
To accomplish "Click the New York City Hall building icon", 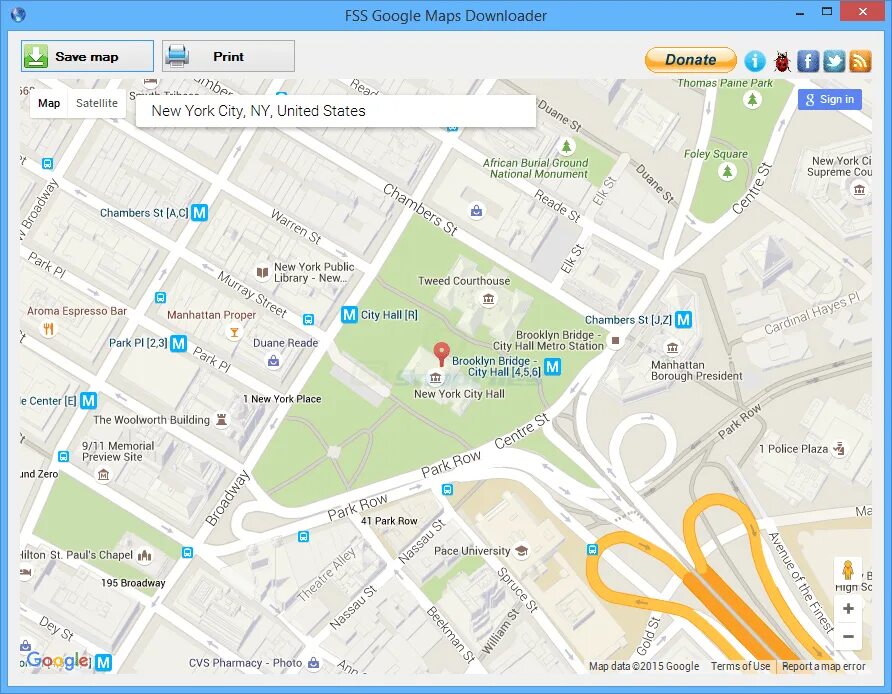I will [436, 378].
